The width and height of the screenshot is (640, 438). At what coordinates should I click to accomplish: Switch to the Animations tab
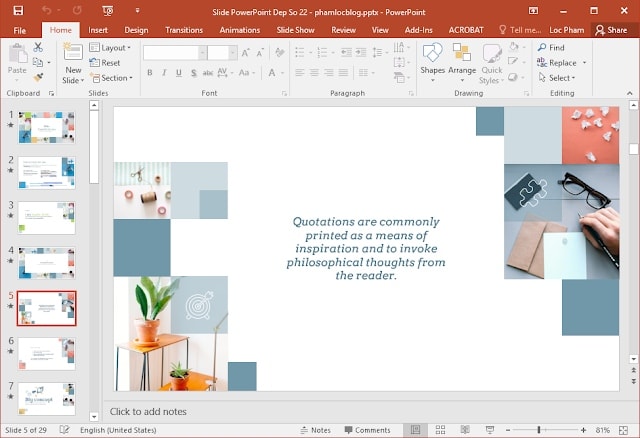[240, 30]
